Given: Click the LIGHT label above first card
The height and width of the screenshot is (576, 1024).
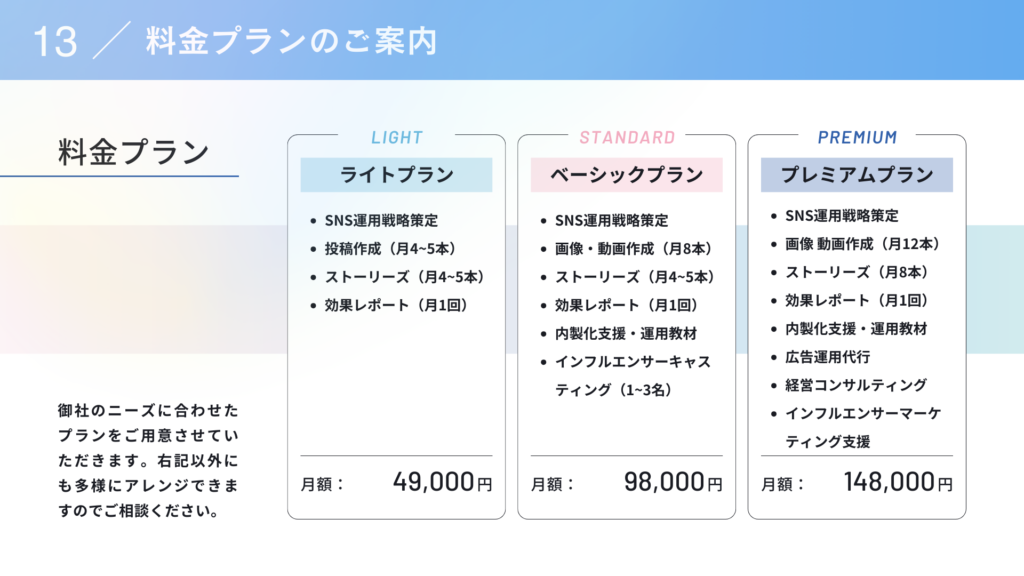Looking at the screenshot, I should [x=397, y=137].
